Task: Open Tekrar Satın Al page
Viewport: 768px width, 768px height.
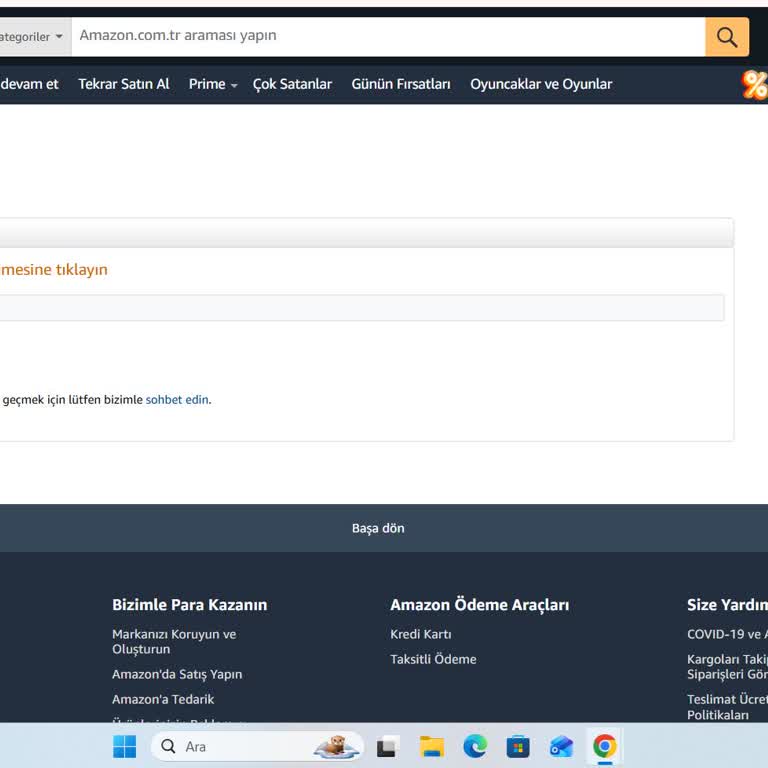Action: coord(124,84)
